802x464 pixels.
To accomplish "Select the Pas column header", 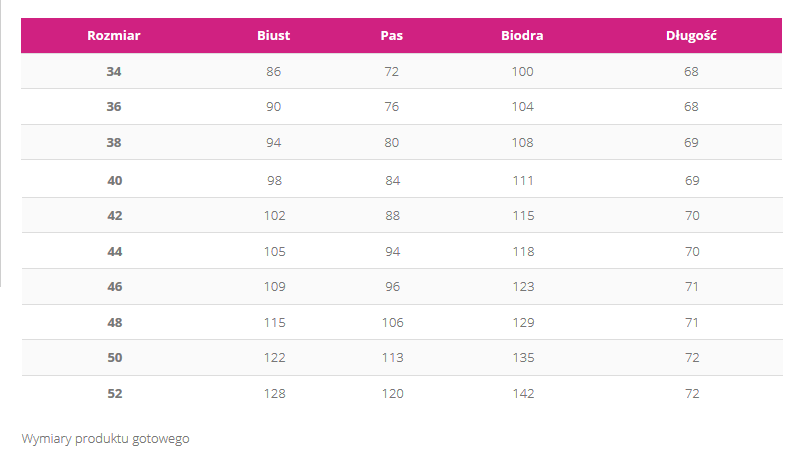I will [x=392, y=36].
